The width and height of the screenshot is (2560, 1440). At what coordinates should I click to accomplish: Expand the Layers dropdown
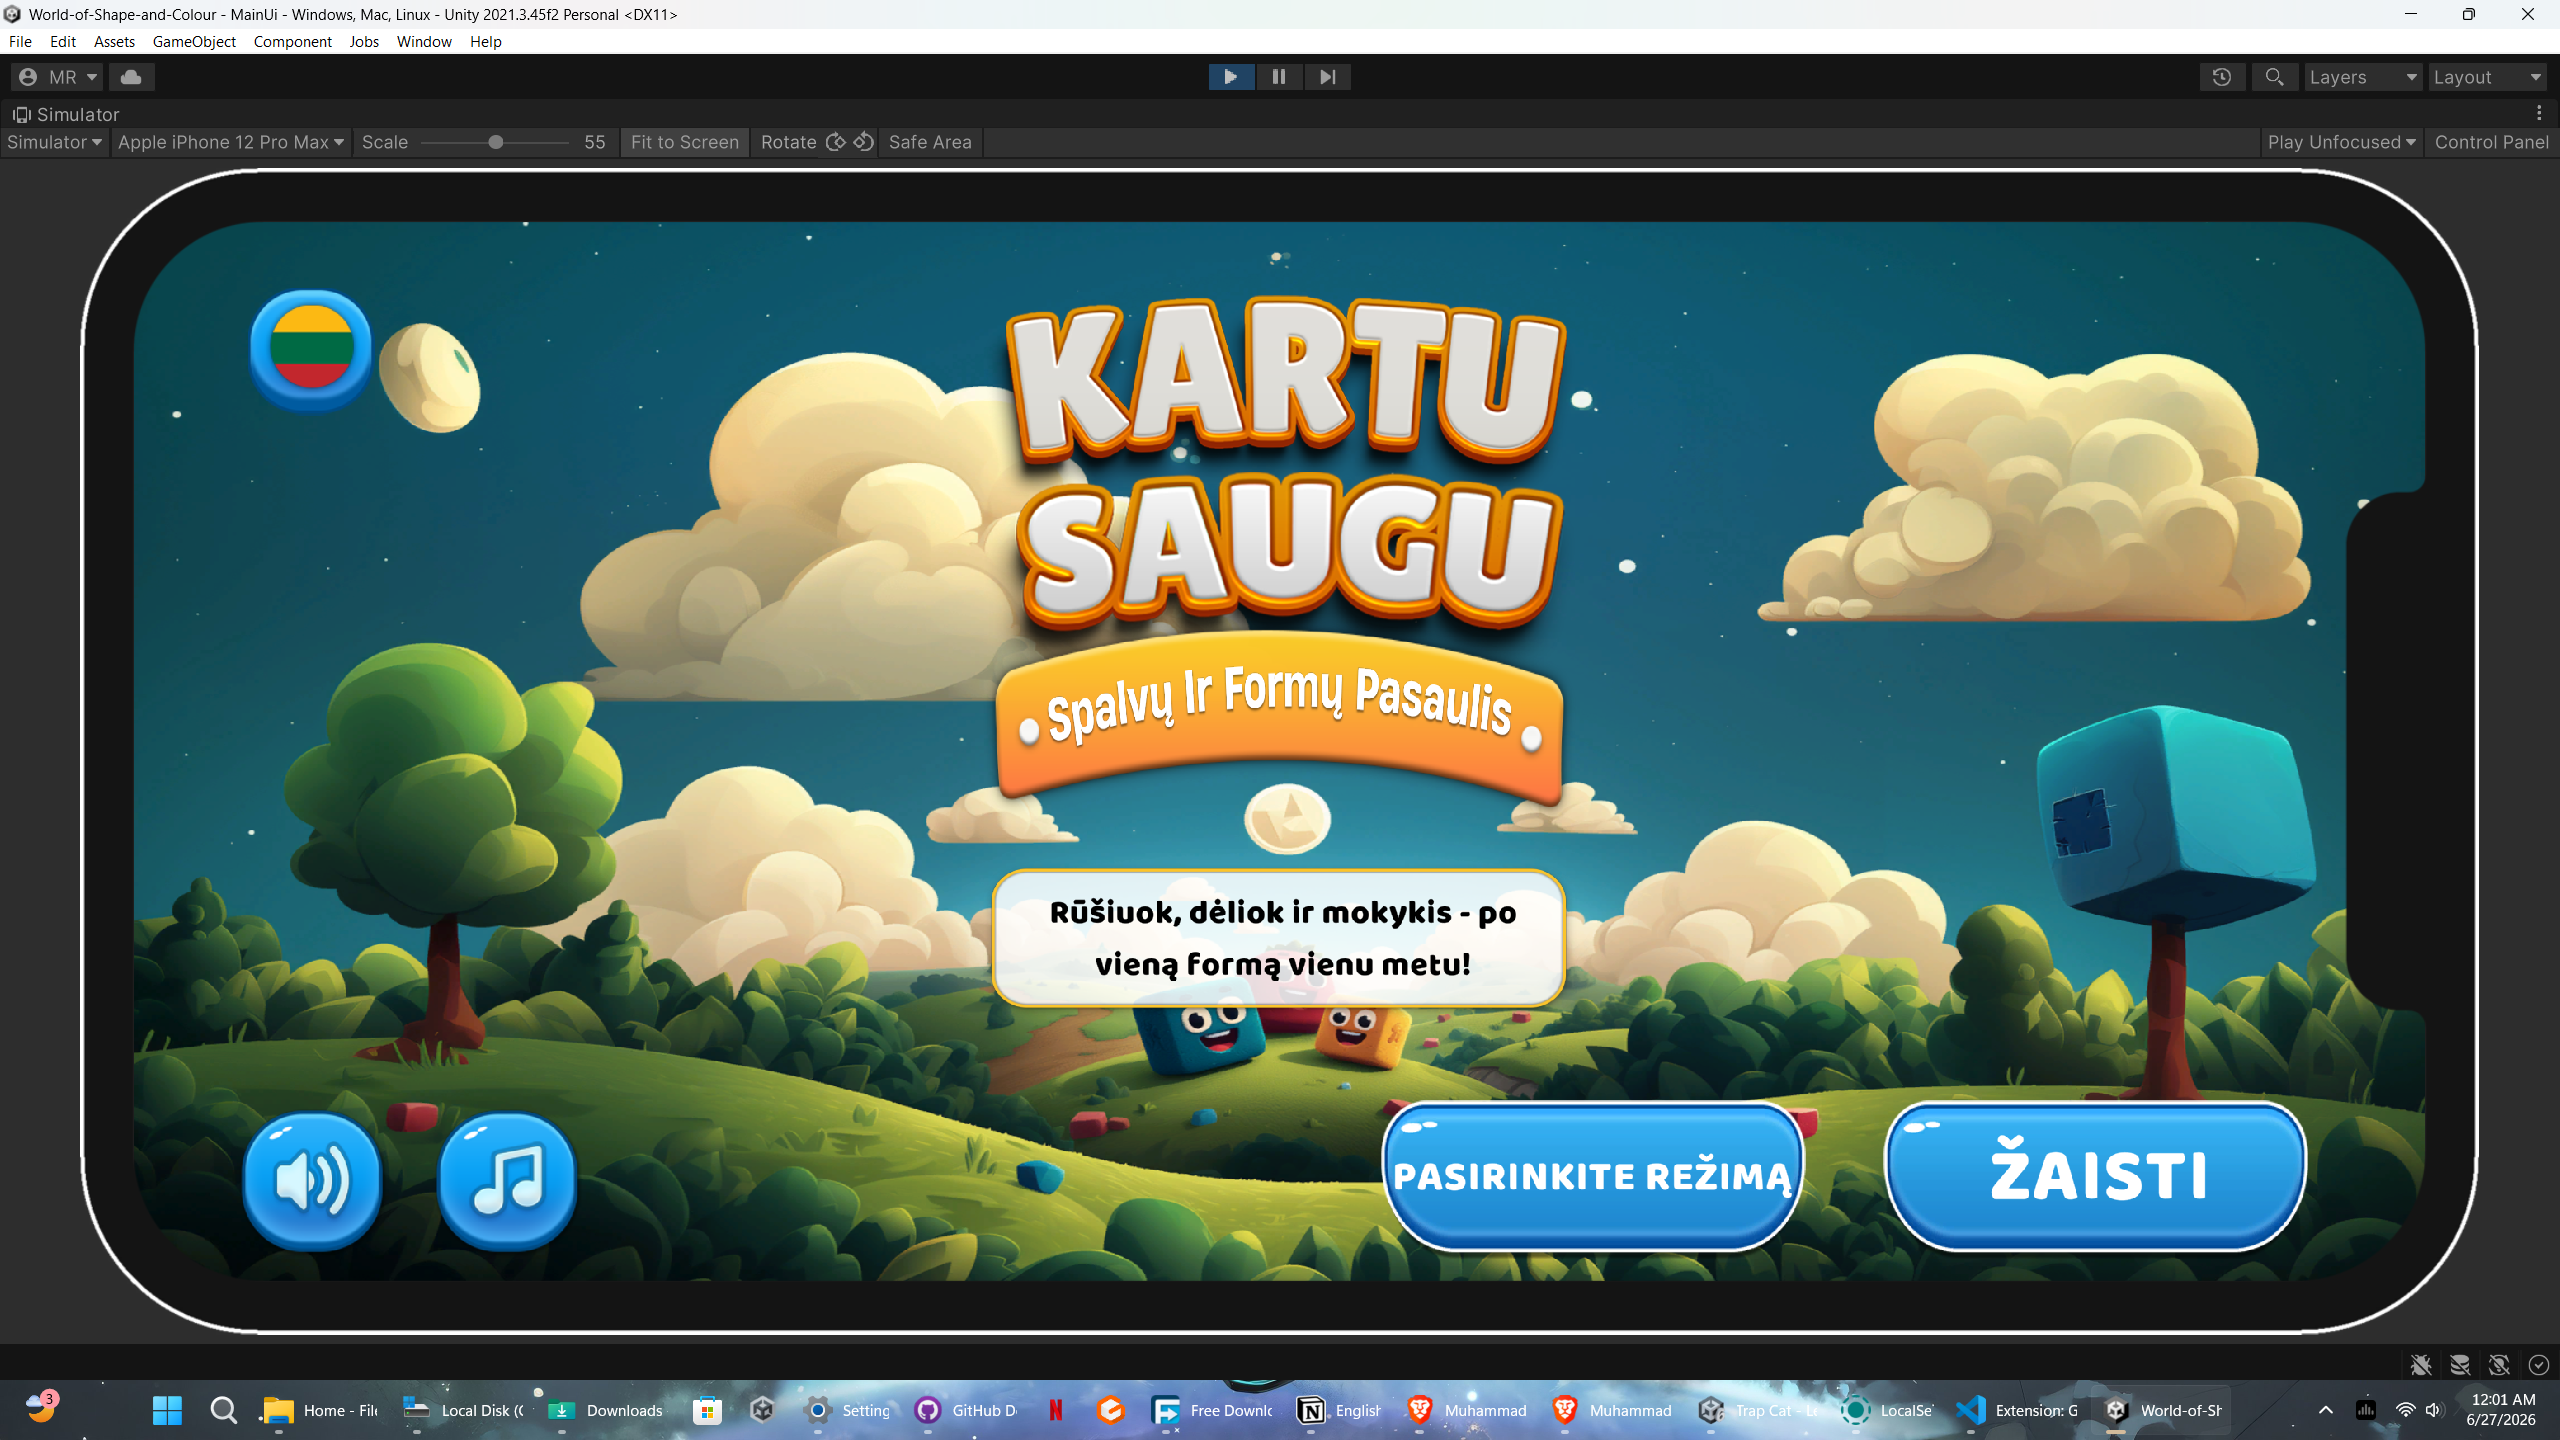tap(2362, 77)
